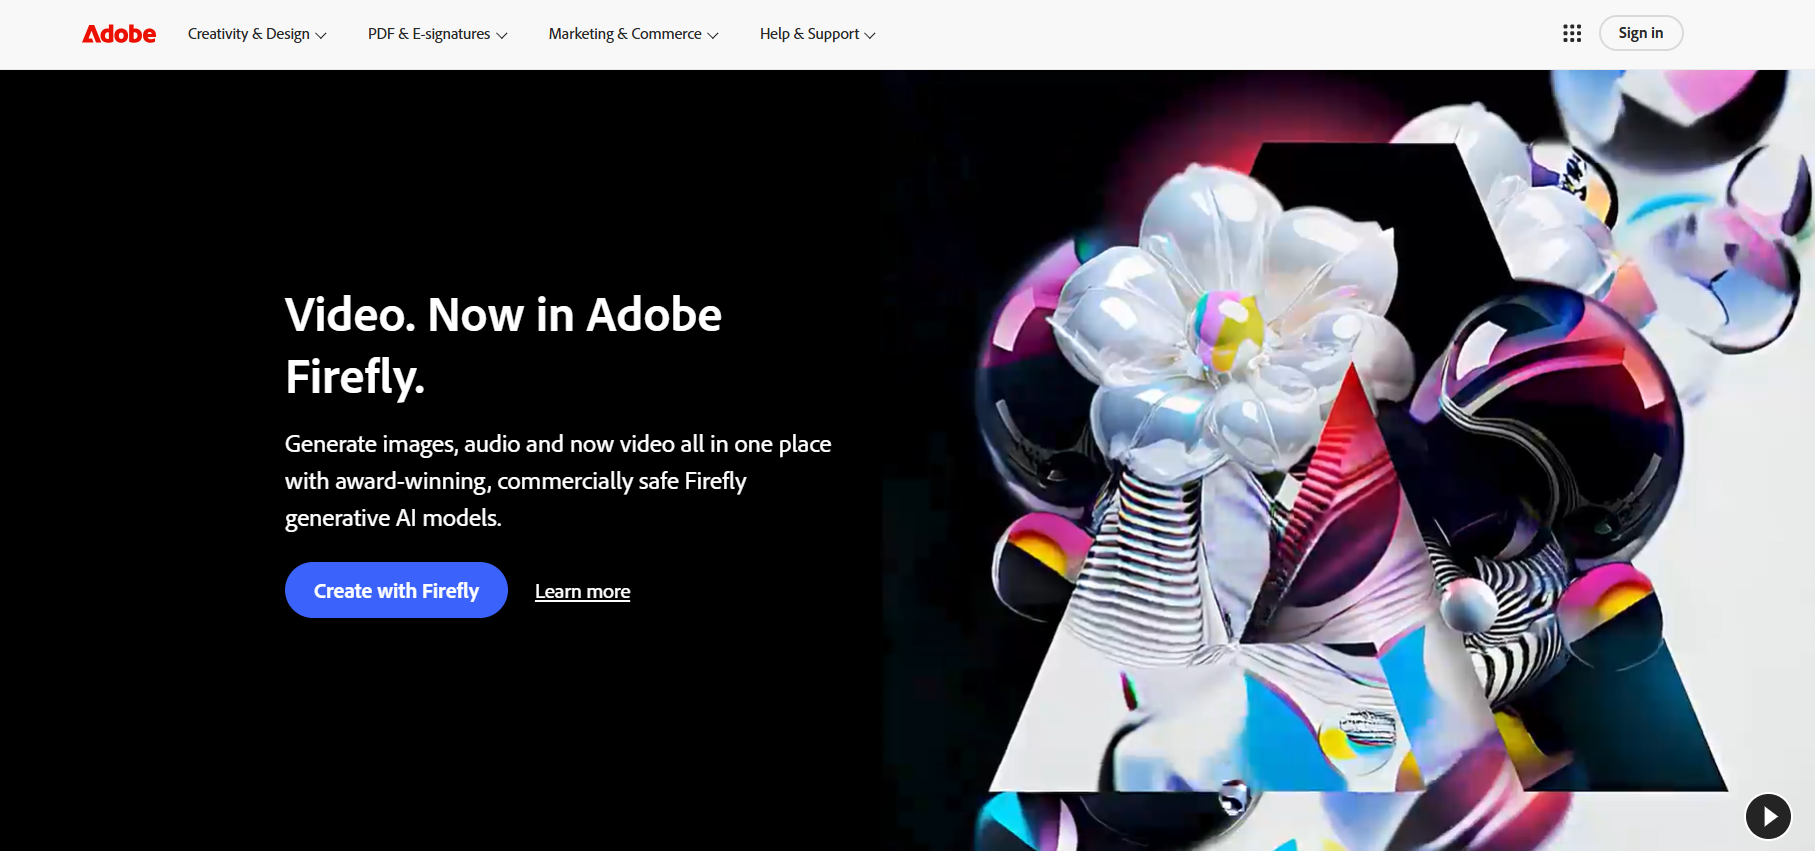The width and height of the screenshot is (1815, 851).
Task: Play the hero video with the play button
Action: (1768, 817)
